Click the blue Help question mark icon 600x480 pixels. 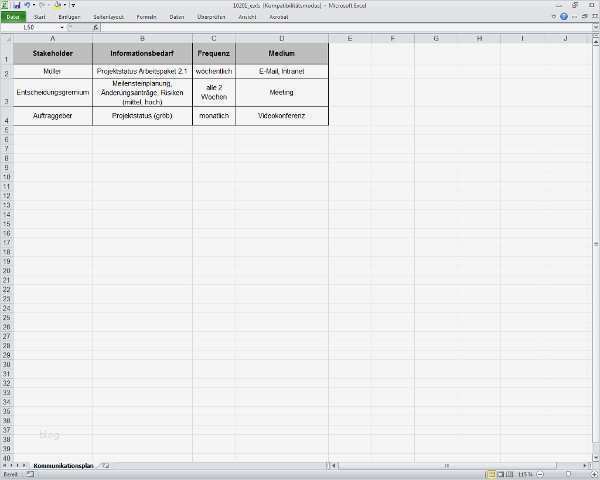(x=564, y=16)
